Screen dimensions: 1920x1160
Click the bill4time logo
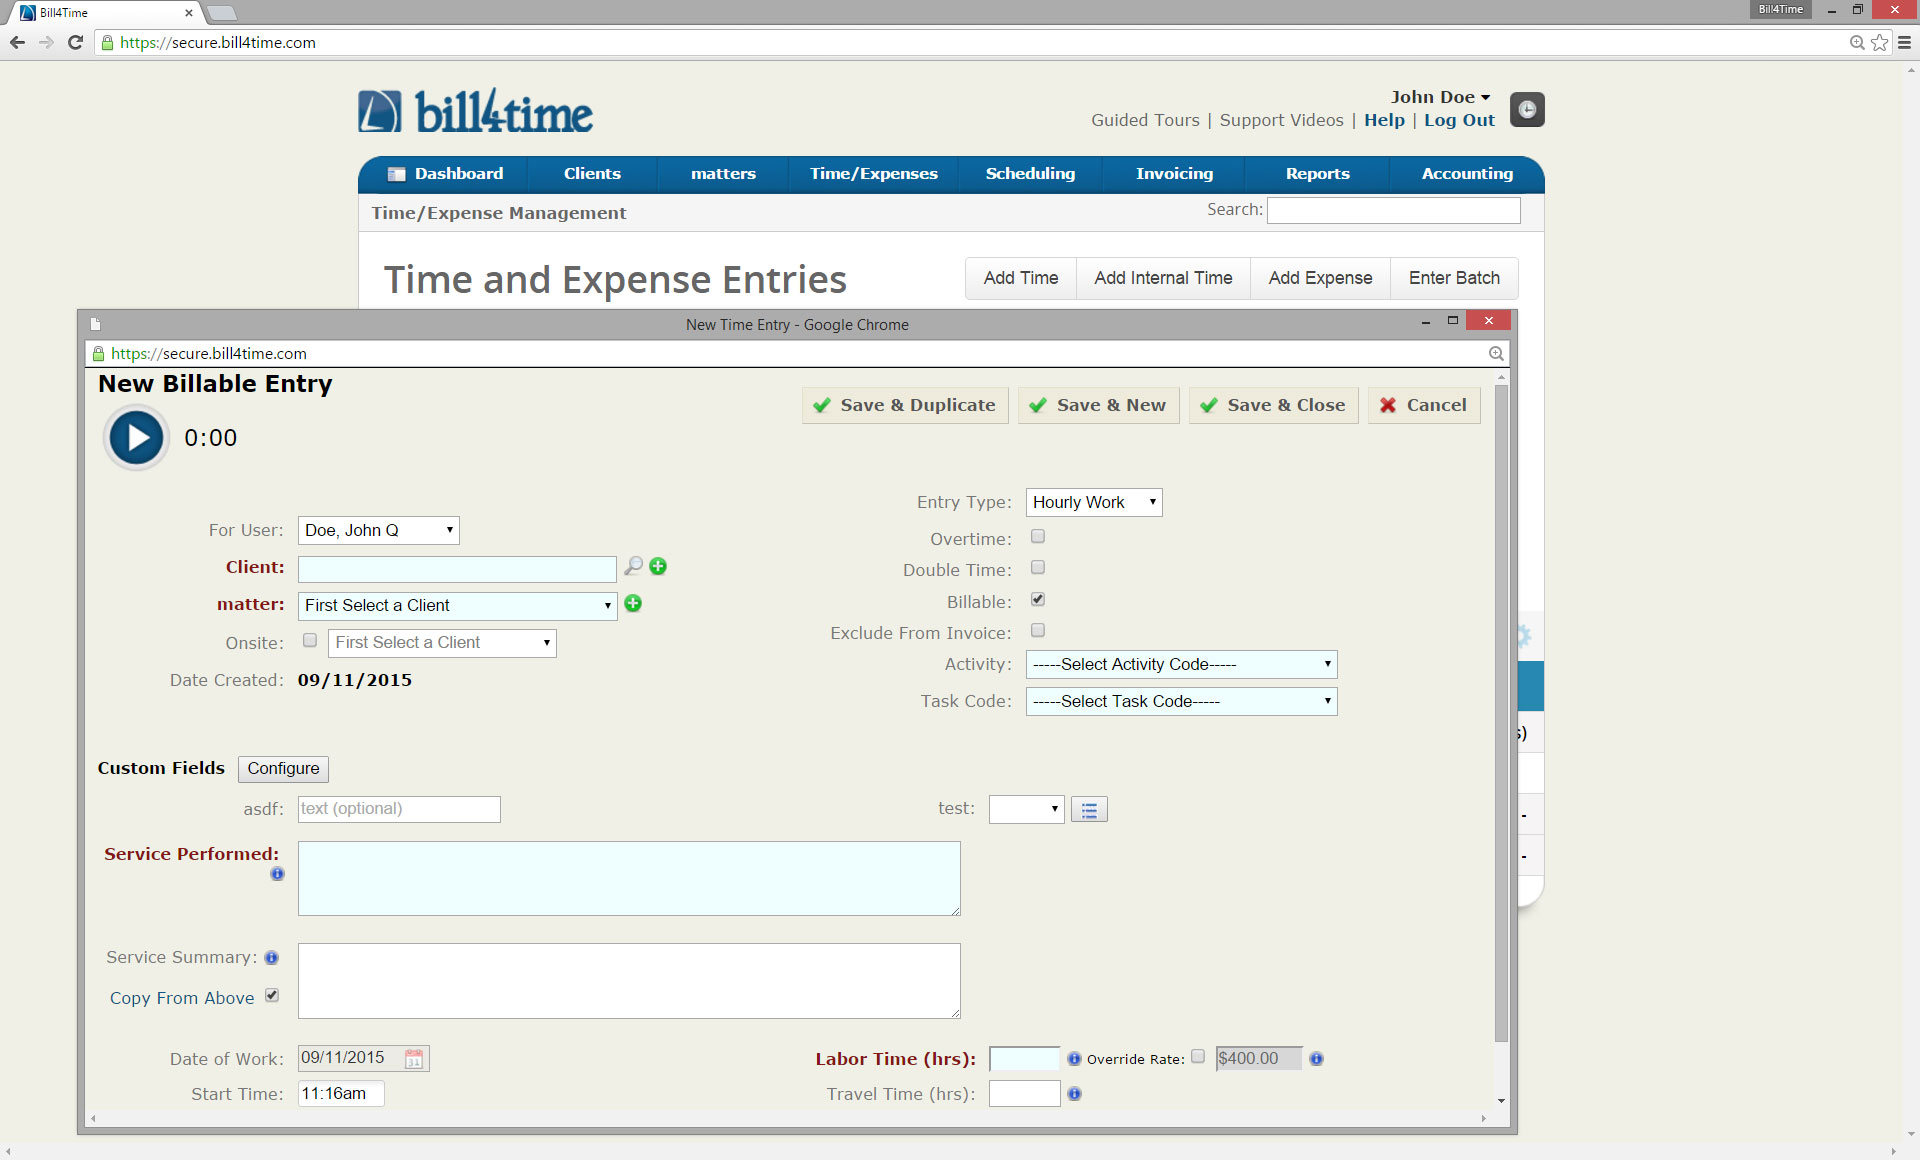pyautogui.click(x=474, y=110)
